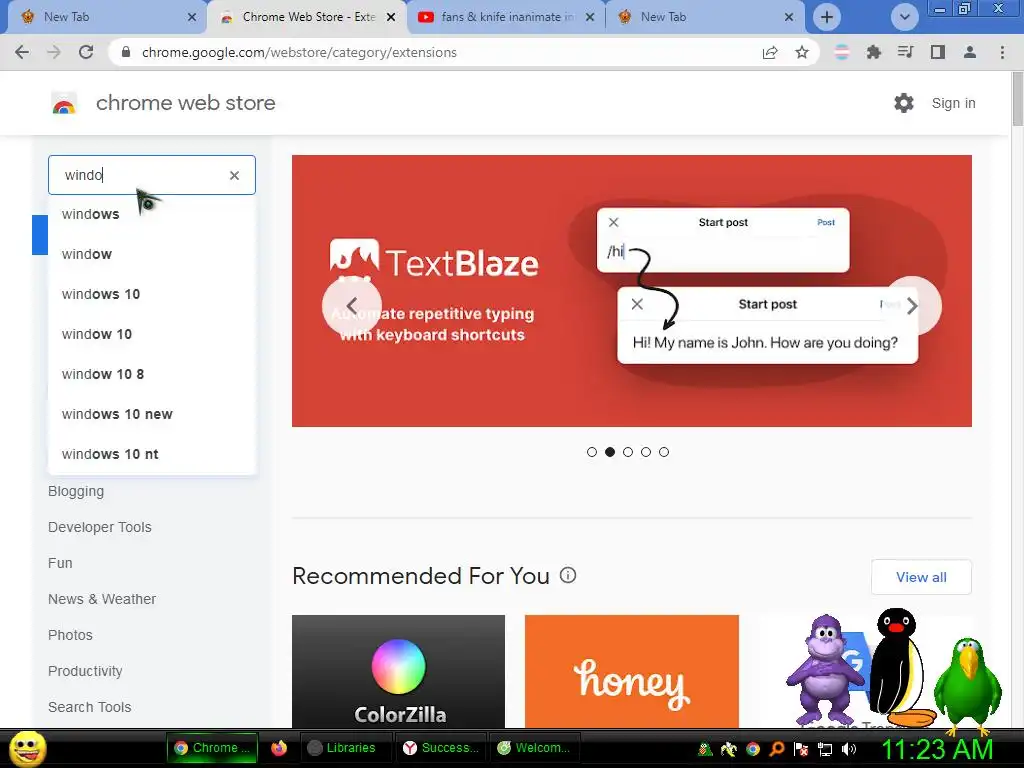Click the browser forward arrow
The image size is (1024, 768).
coord(54,52)
